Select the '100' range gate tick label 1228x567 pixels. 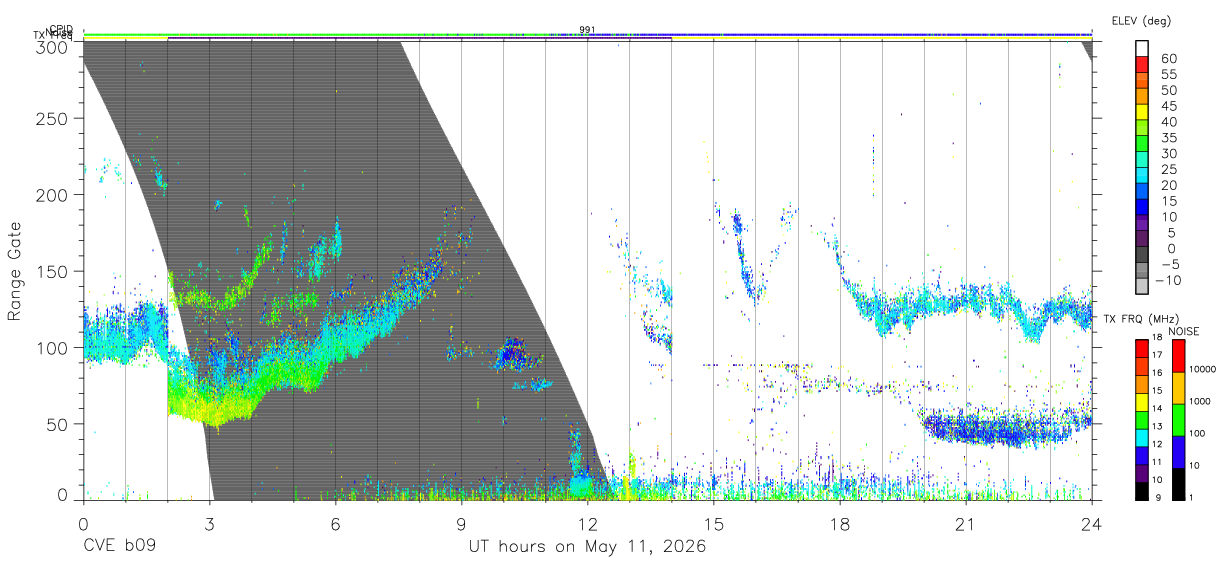coord(54,347)
